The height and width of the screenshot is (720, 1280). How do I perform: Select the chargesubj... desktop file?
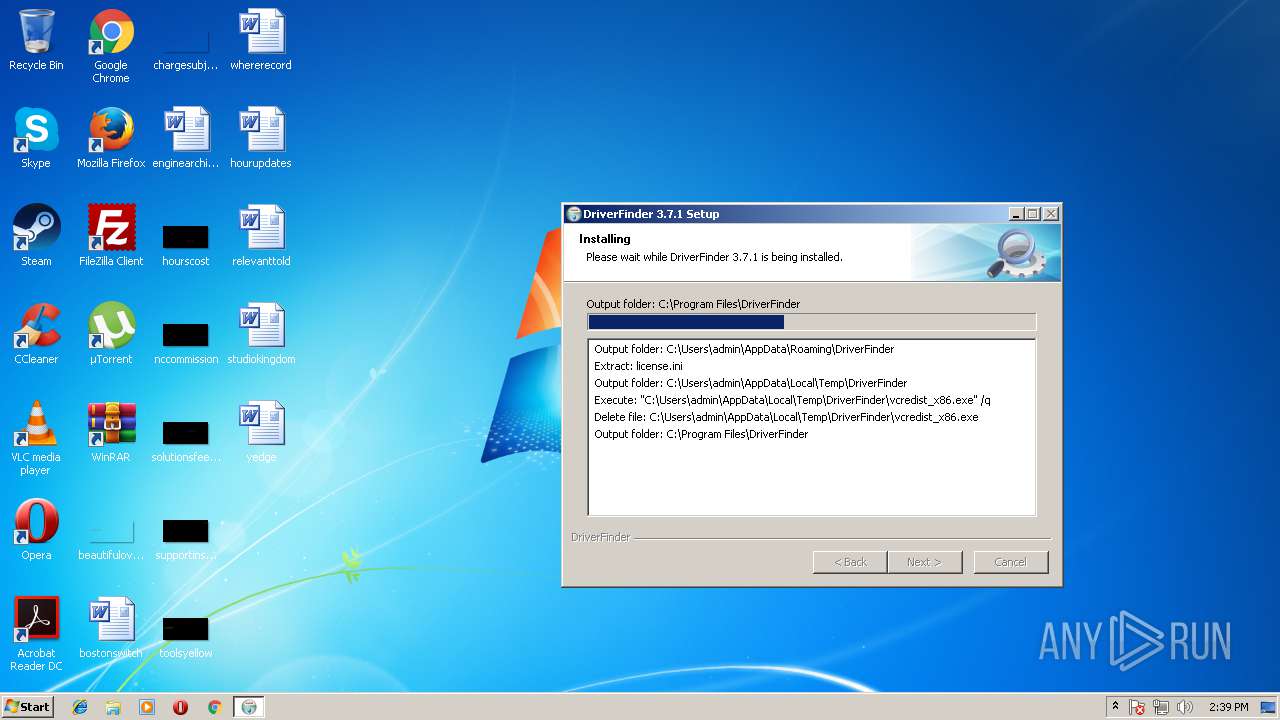click(x=185, y=46)
